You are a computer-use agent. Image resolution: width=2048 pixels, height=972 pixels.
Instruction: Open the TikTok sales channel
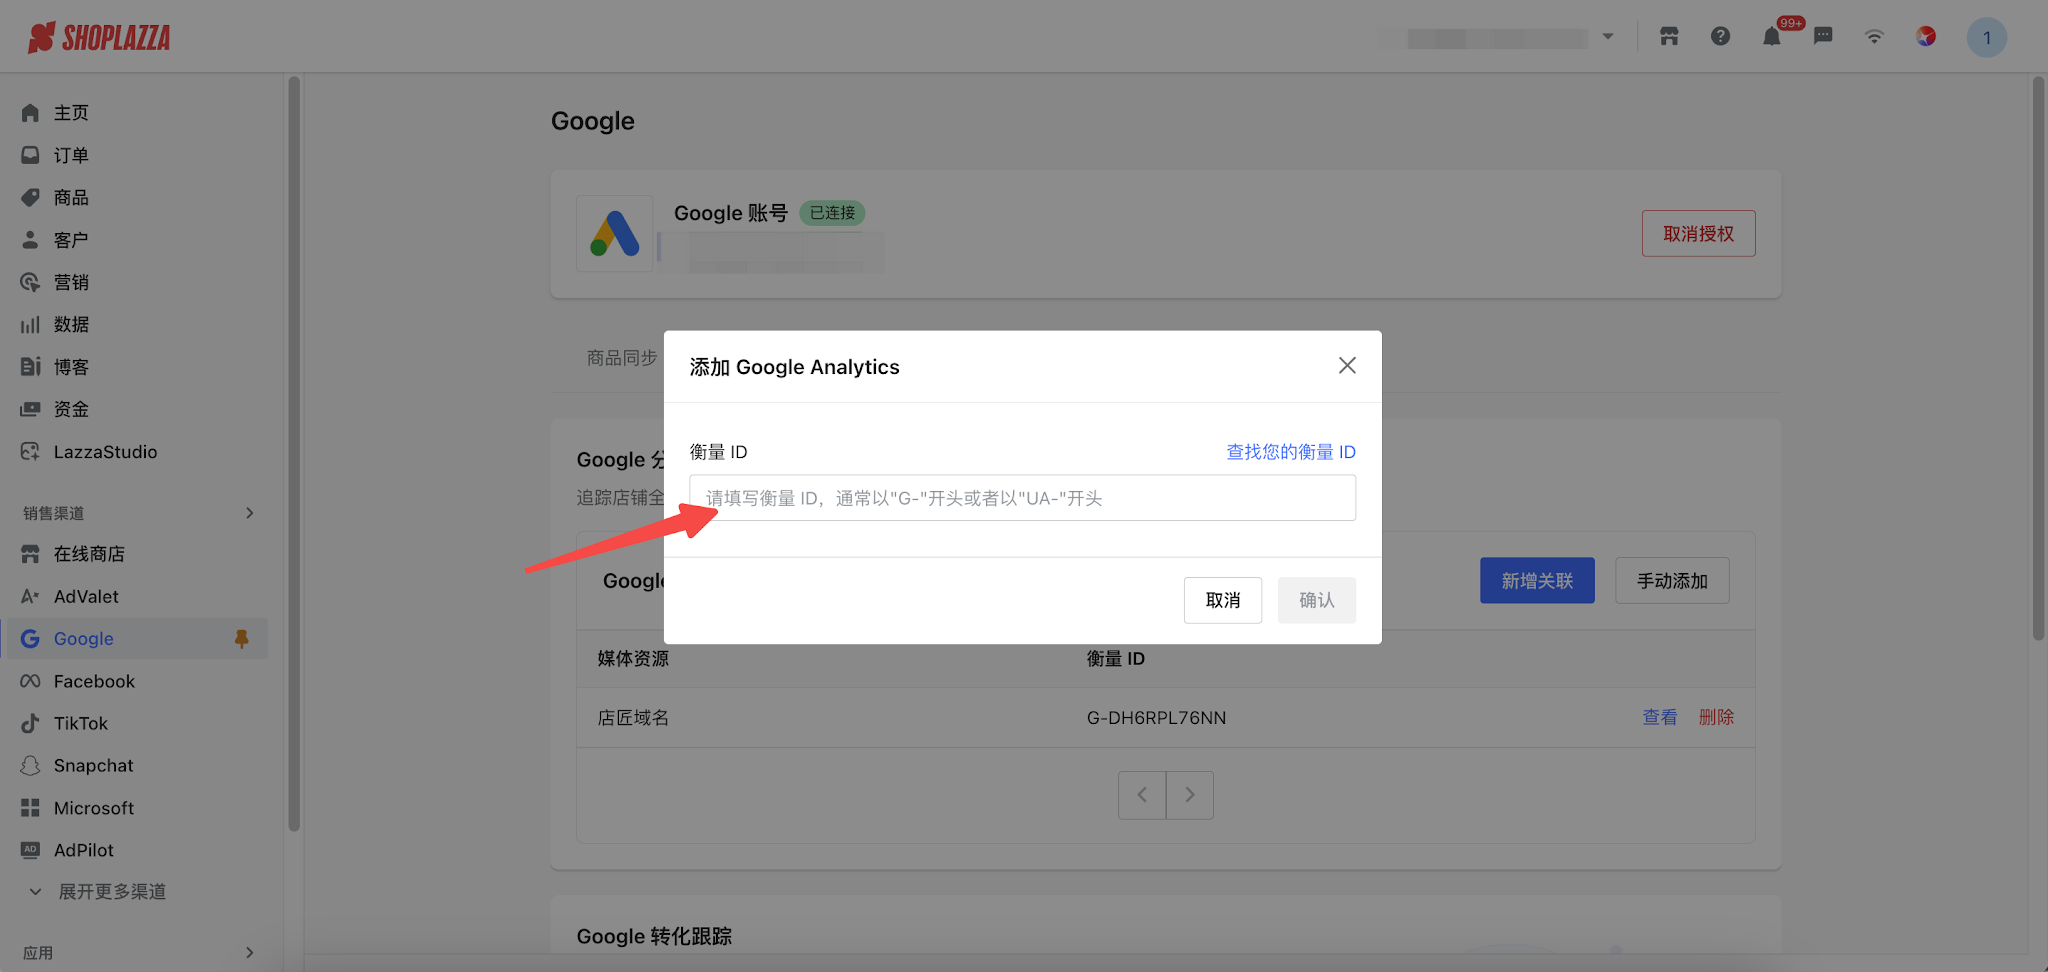(81, 723)
